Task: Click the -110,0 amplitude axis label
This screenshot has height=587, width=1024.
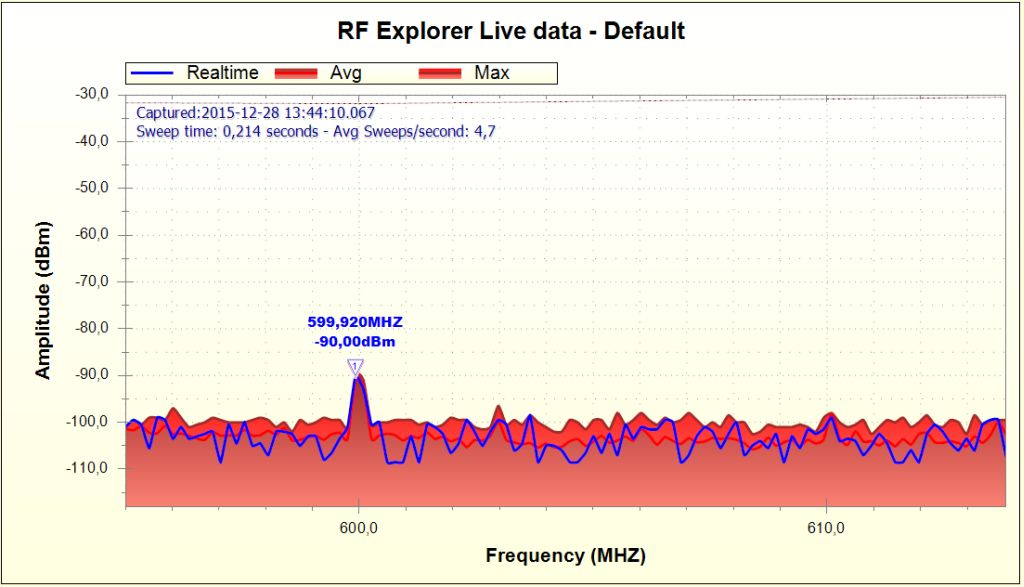Action: coord(88,468)
